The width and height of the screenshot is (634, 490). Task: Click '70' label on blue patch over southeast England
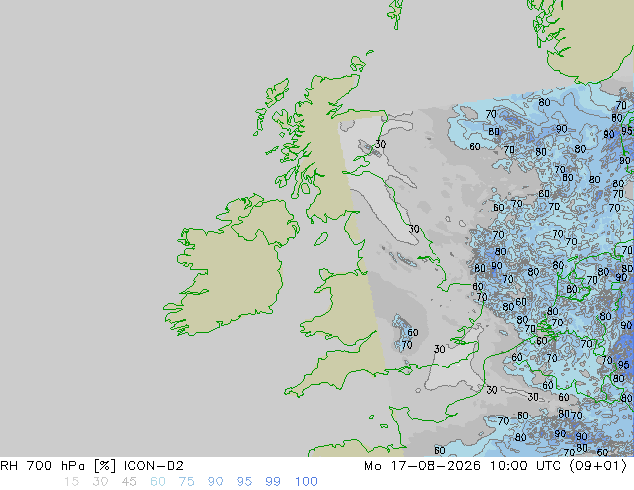[407, 345]
